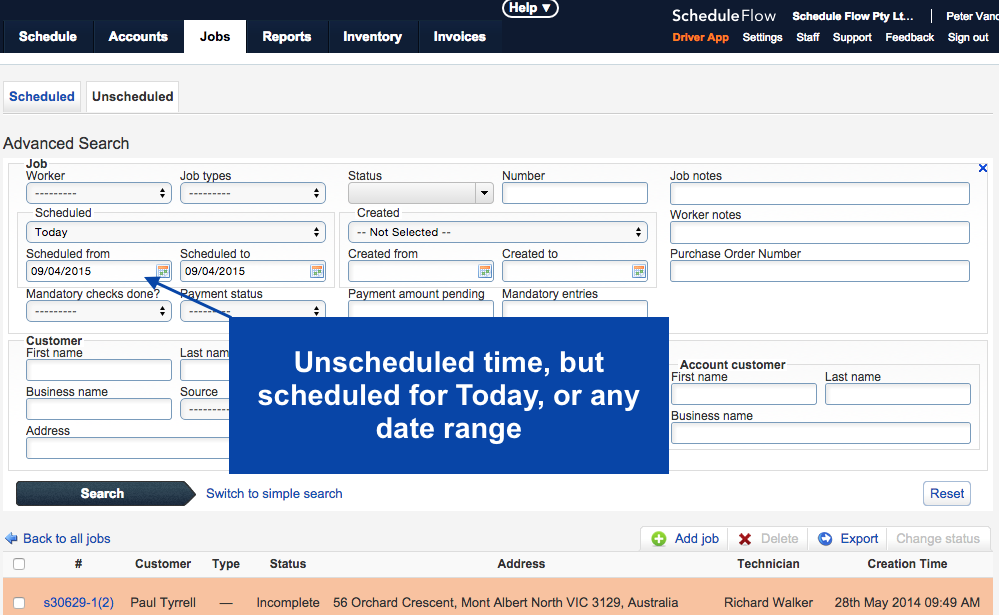Click the blue Export arrow icon
Viewport: 999px width, 615px height.
pyautogui.click(x=825, y=539)
